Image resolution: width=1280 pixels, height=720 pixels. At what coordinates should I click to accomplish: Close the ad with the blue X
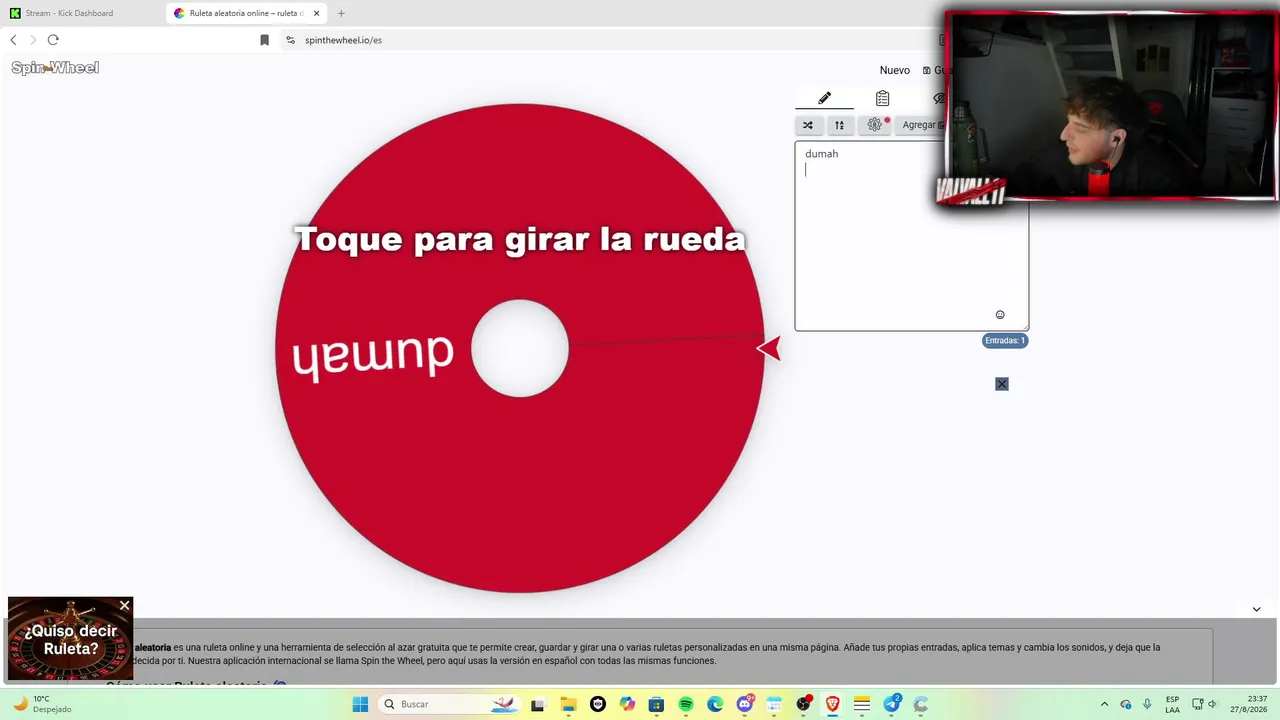pos(1002,384)
